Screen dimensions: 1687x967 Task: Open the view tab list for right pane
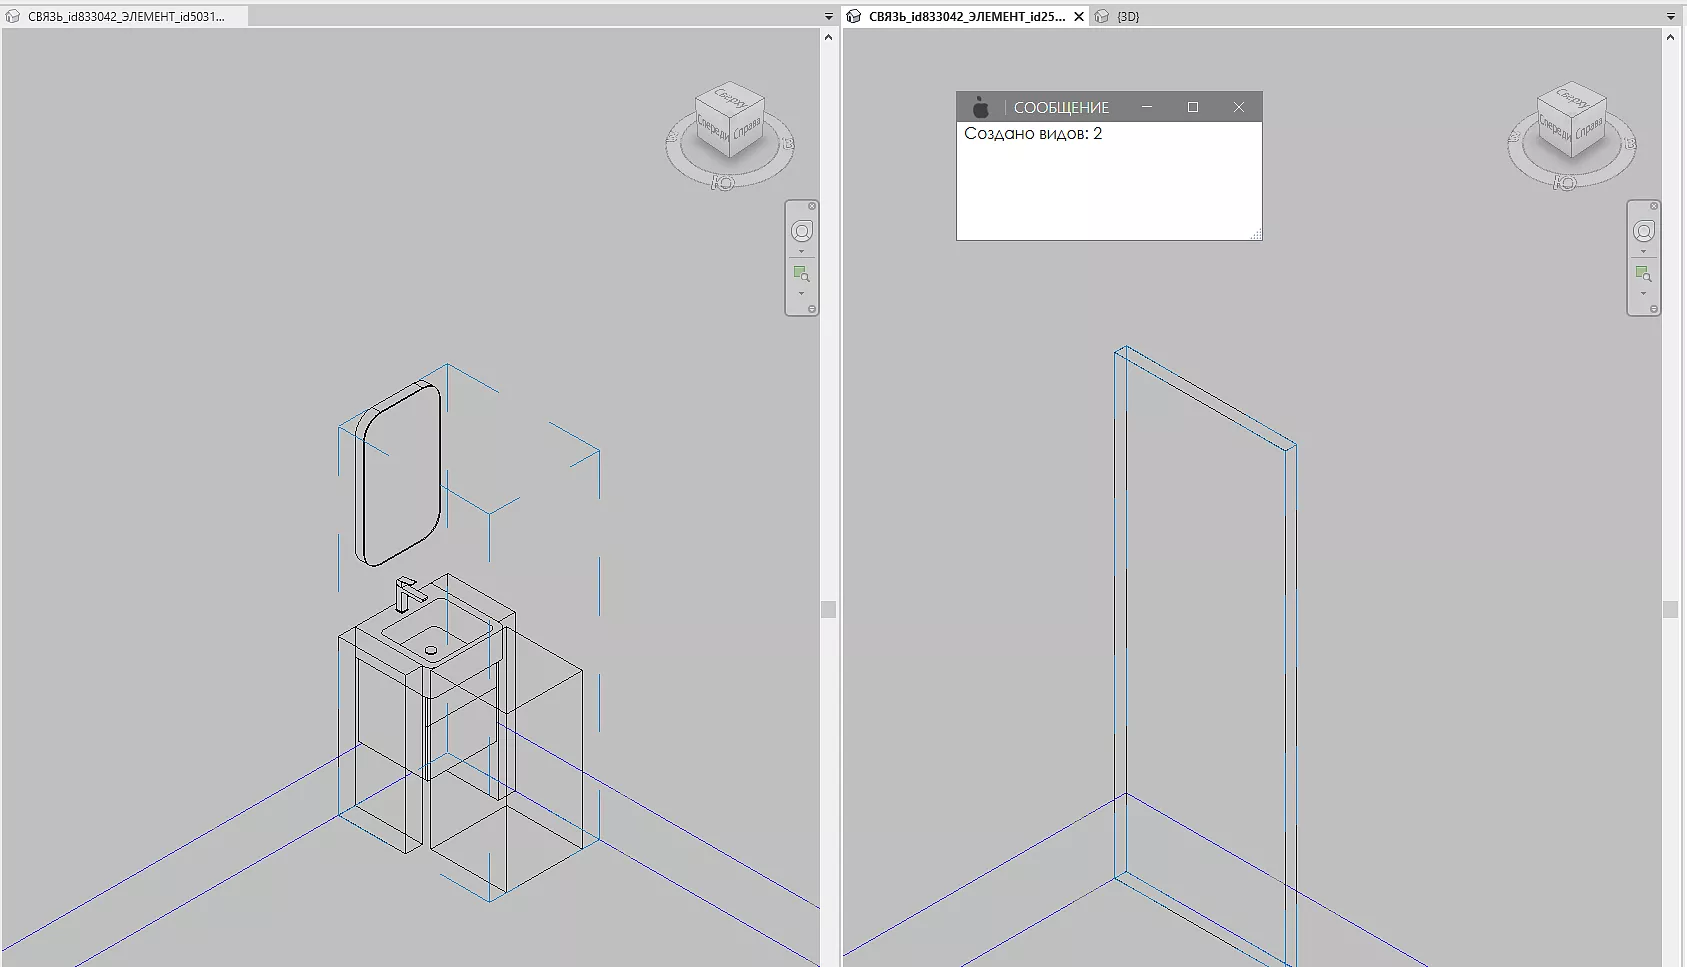pyautogui.click(x=1670, y=17)
